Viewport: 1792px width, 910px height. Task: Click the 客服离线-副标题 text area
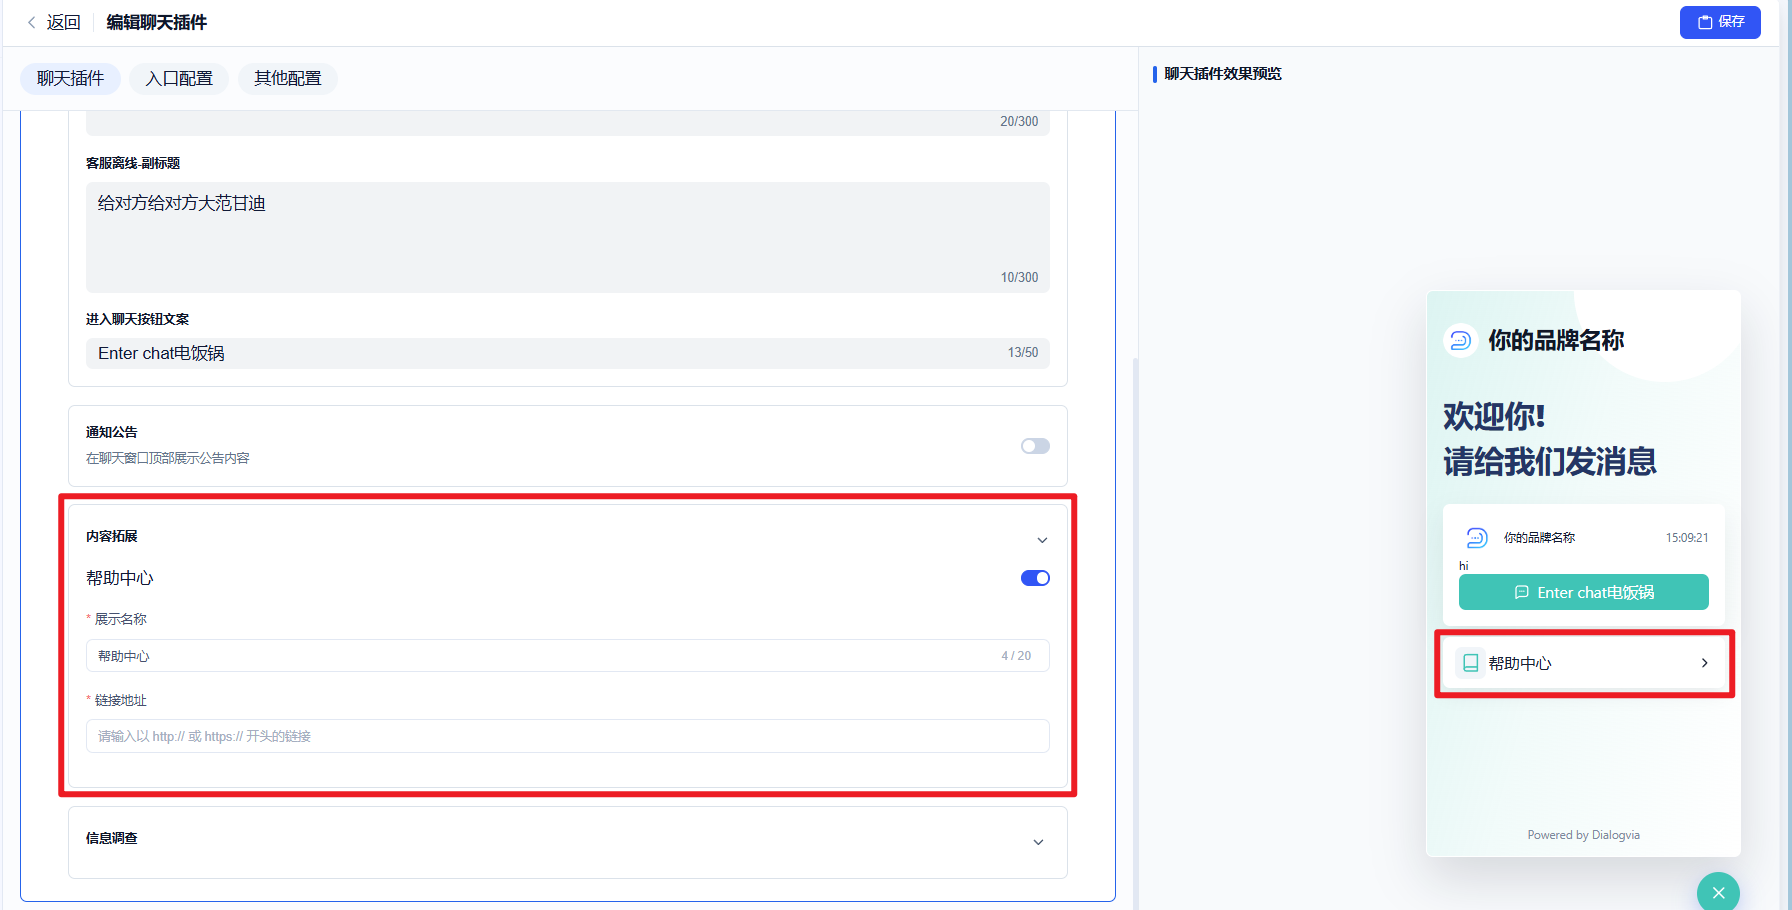coord(567,237)
